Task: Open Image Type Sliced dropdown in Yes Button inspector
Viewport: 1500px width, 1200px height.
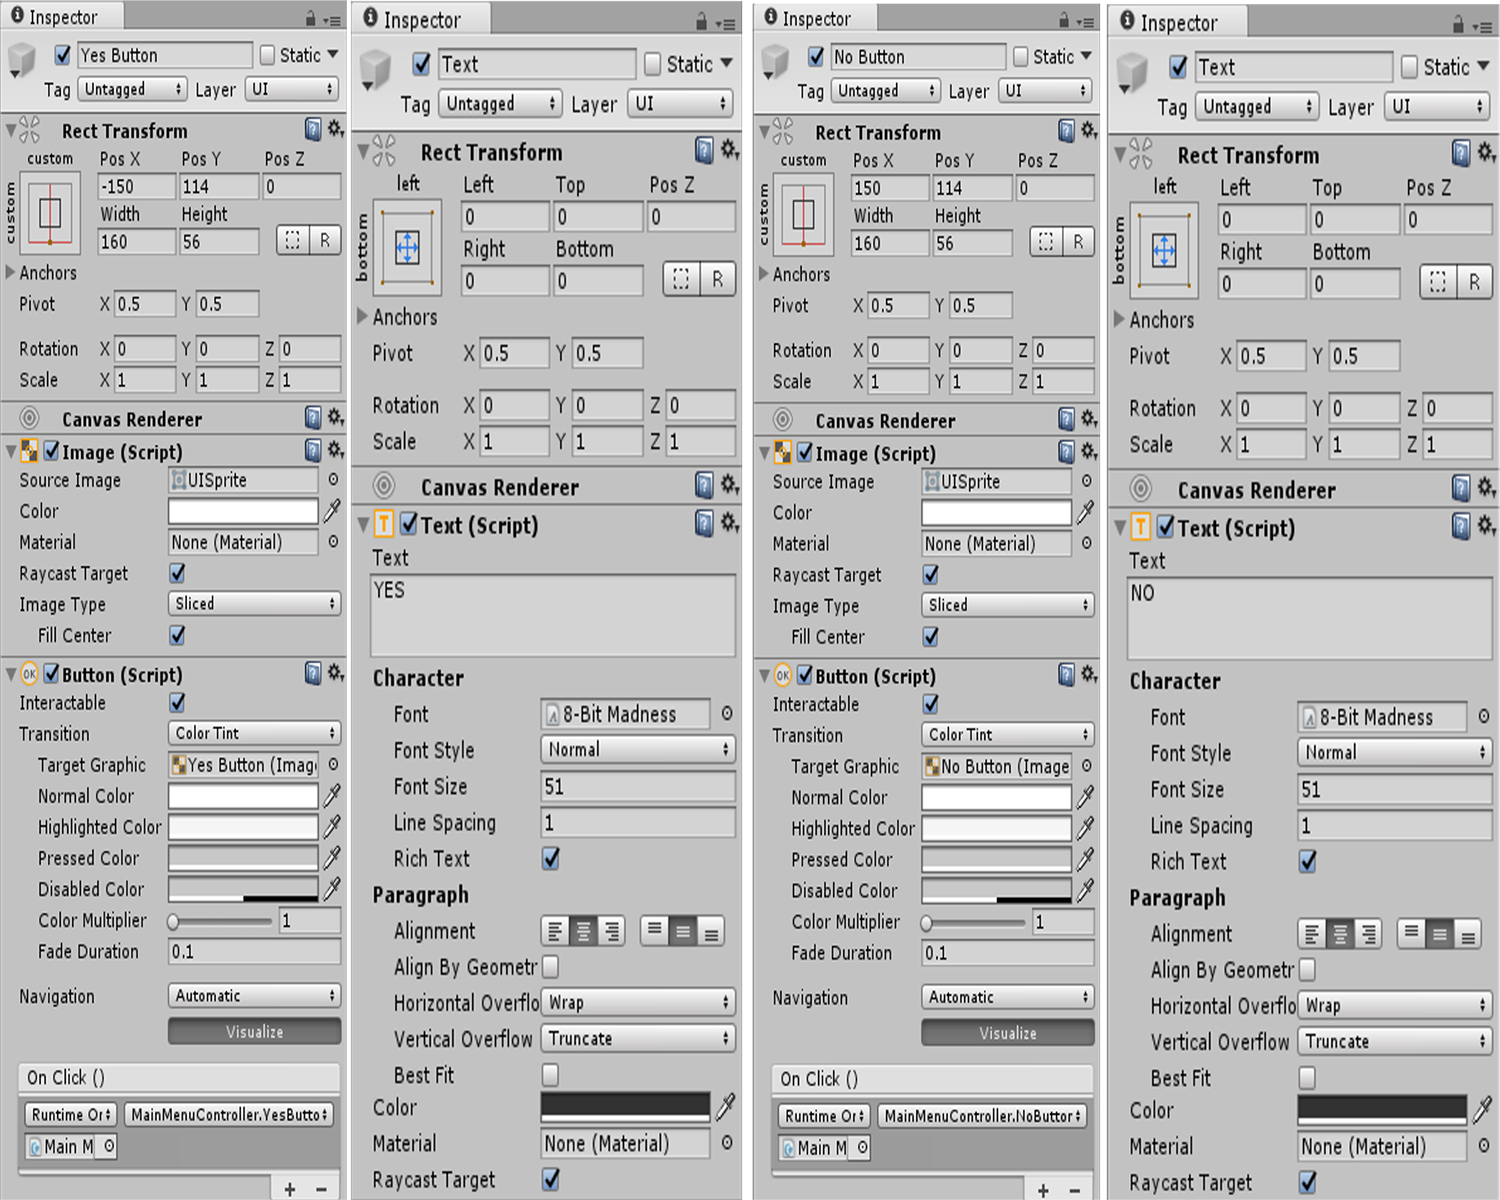Action: pyautogui.click(x=255, y=604)
